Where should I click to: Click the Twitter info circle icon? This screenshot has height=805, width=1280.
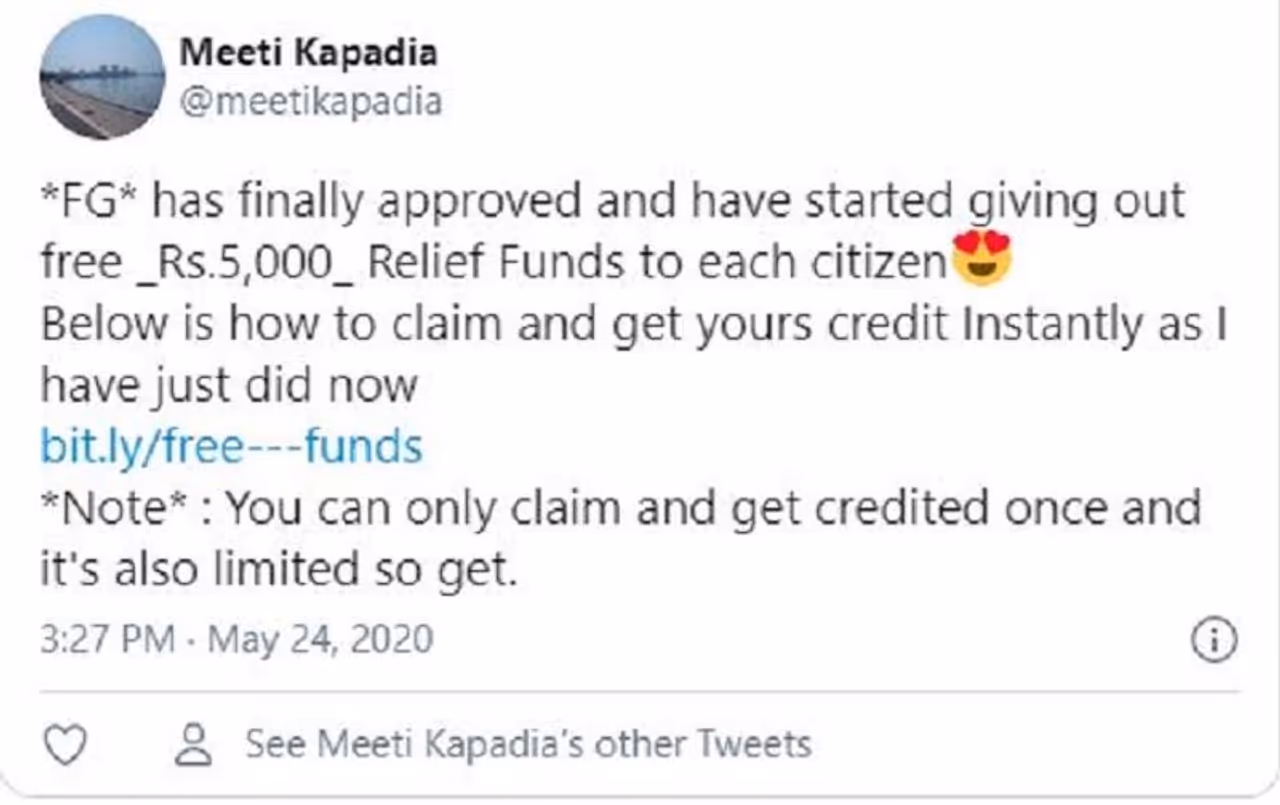coord(1215,639)
